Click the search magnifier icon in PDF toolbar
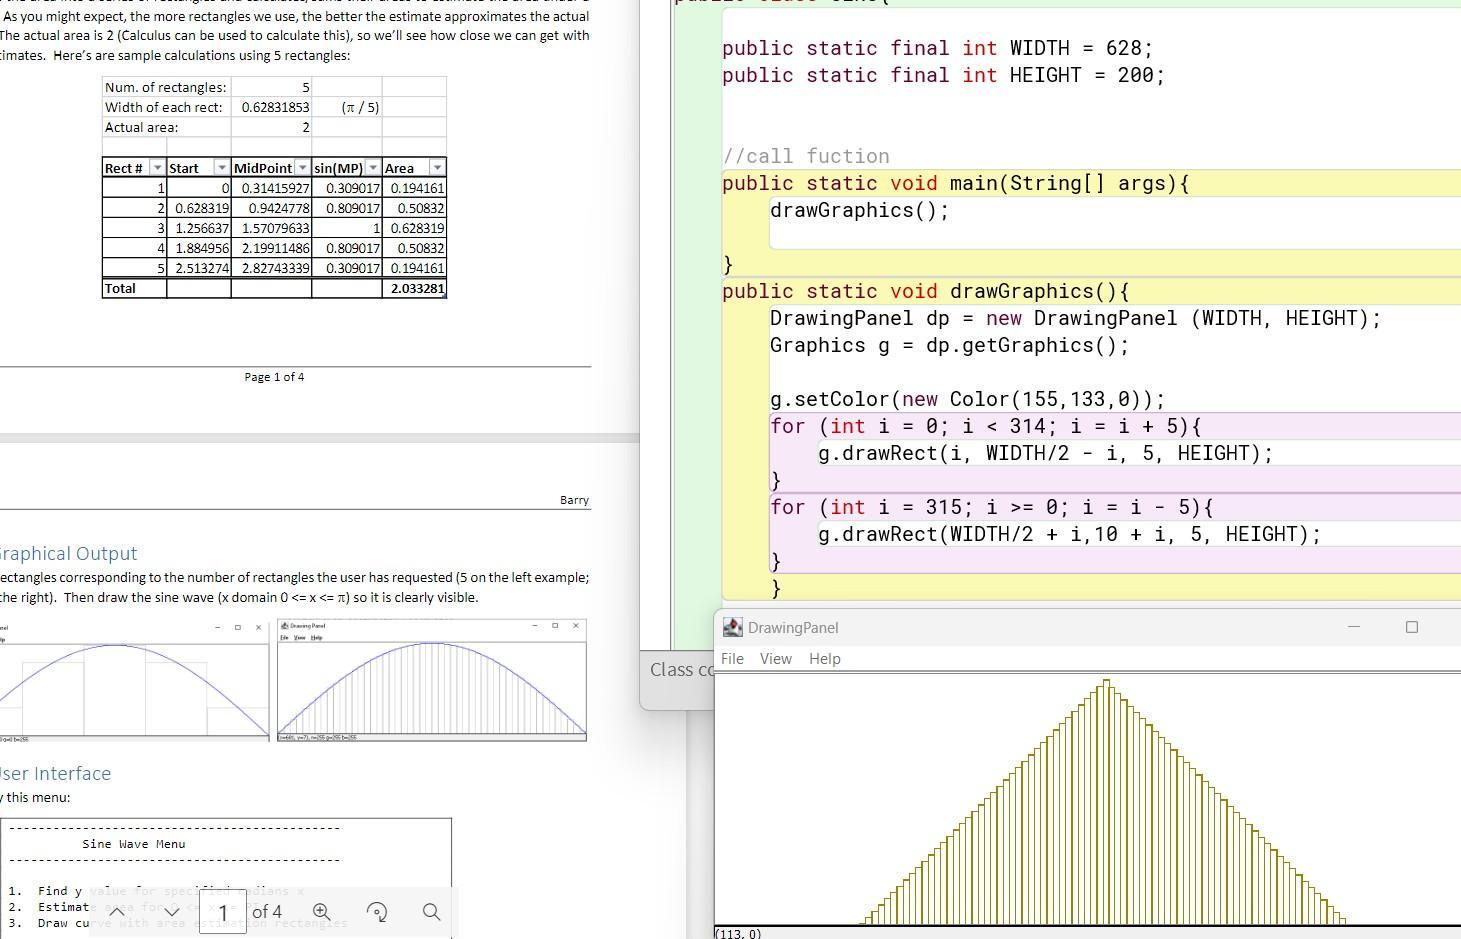 431,912
